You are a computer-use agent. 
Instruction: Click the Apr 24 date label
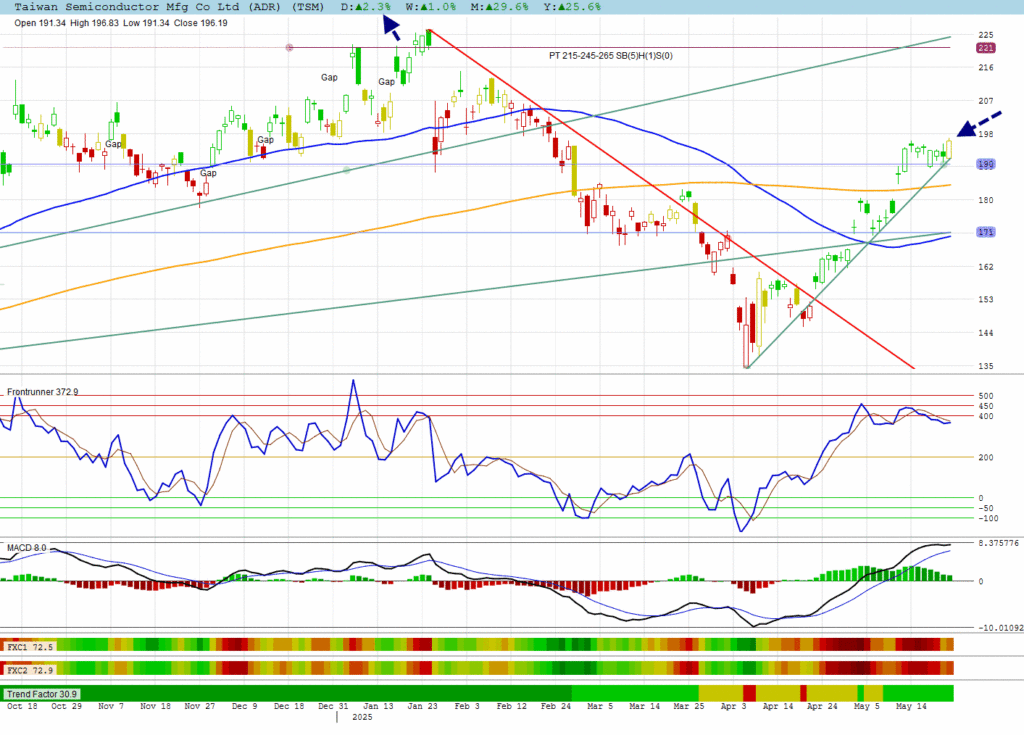tap(822, 706)
